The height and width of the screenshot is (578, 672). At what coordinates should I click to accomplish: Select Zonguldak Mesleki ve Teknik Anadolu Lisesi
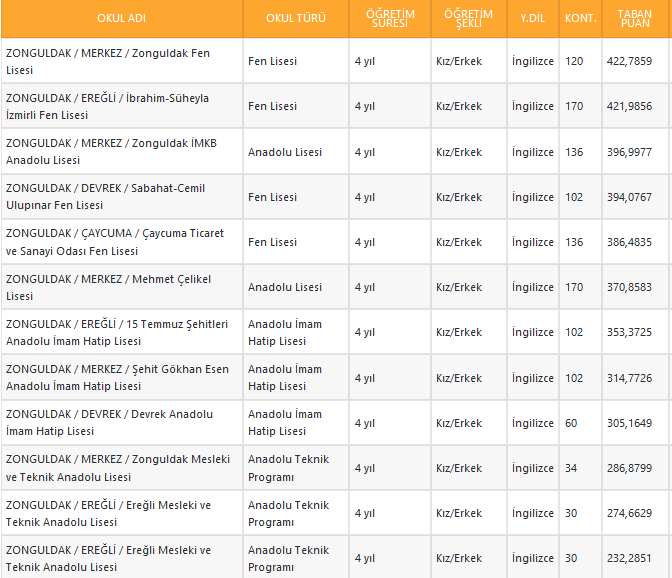[x=118, y=468]
